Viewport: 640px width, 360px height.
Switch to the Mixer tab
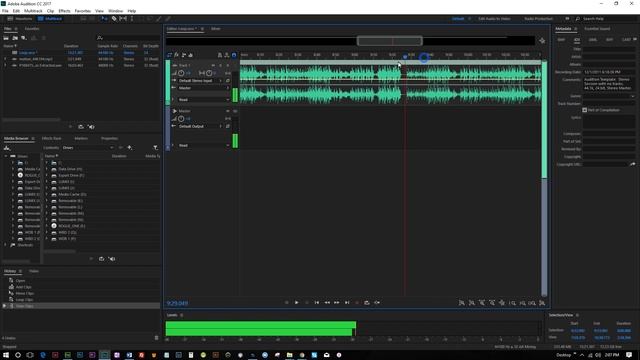pyautogui.click(x=216, y=29)
